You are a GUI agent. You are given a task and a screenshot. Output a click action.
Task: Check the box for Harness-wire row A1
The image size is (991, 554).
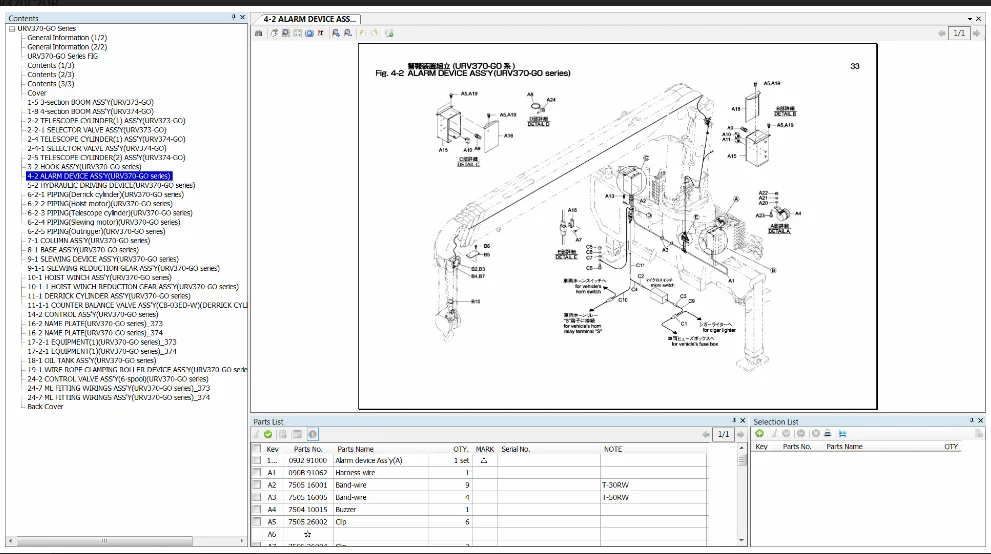click(257, 472)
